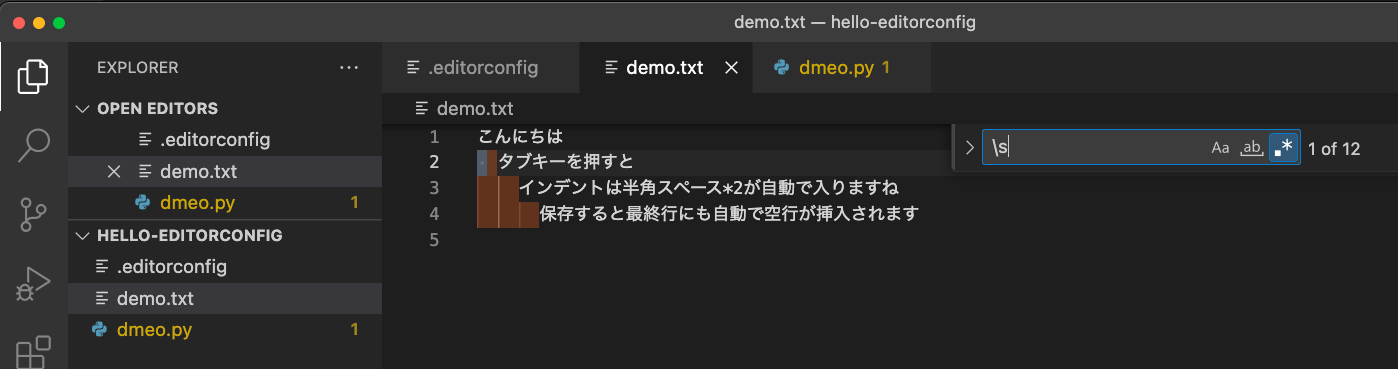This screenshot has height=369, width=1398.
Task: Open the Extensions view
Action: (33, 351)
